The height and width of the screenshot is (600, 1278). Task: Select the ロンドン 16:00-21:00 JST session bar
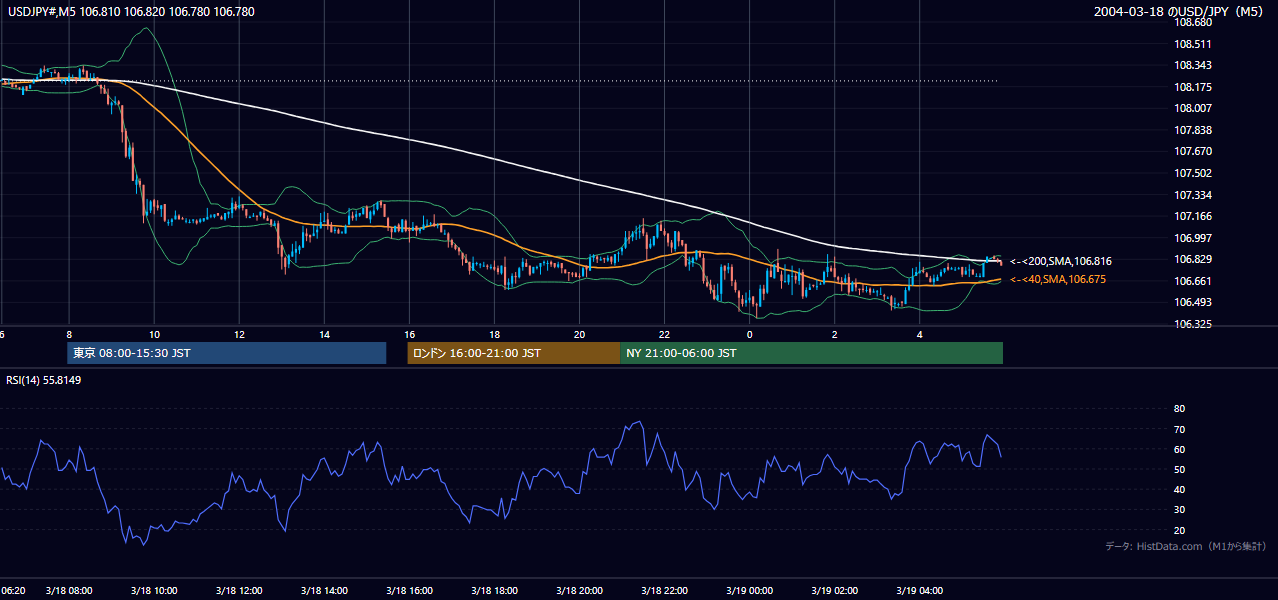[x=513, y=353]
